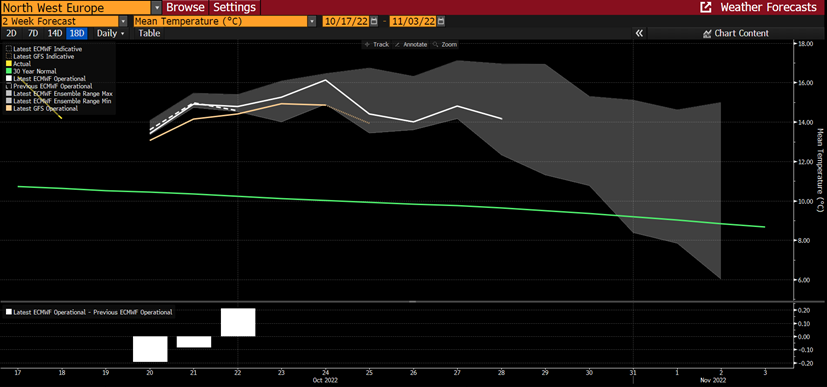Screen dimensions: 827x387
Task: Open Chart Content panel
Action: point(735,33)
